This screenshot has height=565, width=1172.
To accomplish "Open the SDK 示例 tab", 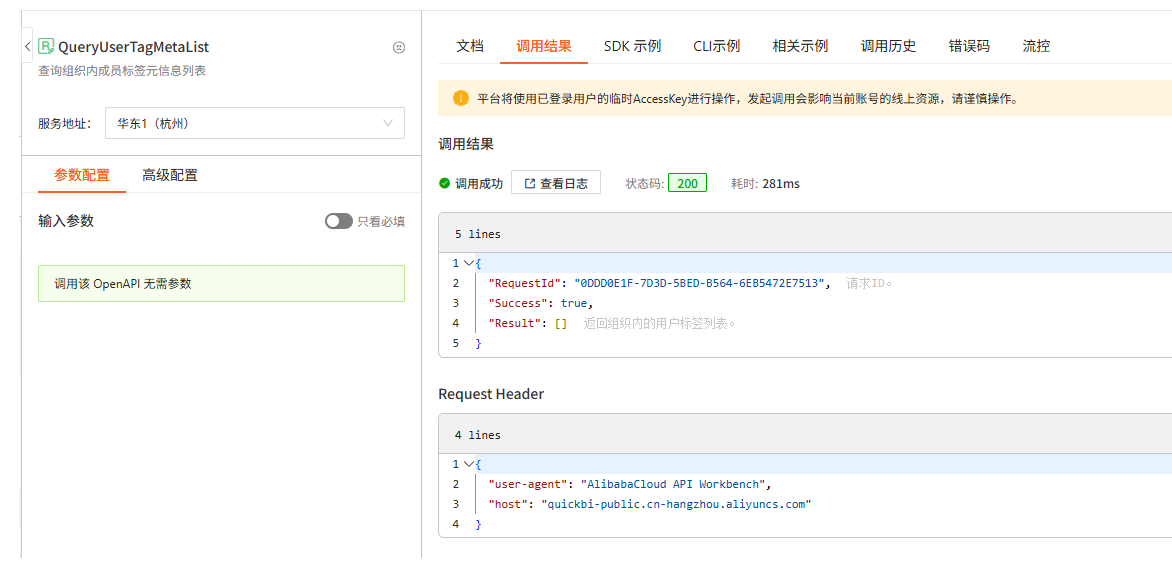I will point(632,46).
